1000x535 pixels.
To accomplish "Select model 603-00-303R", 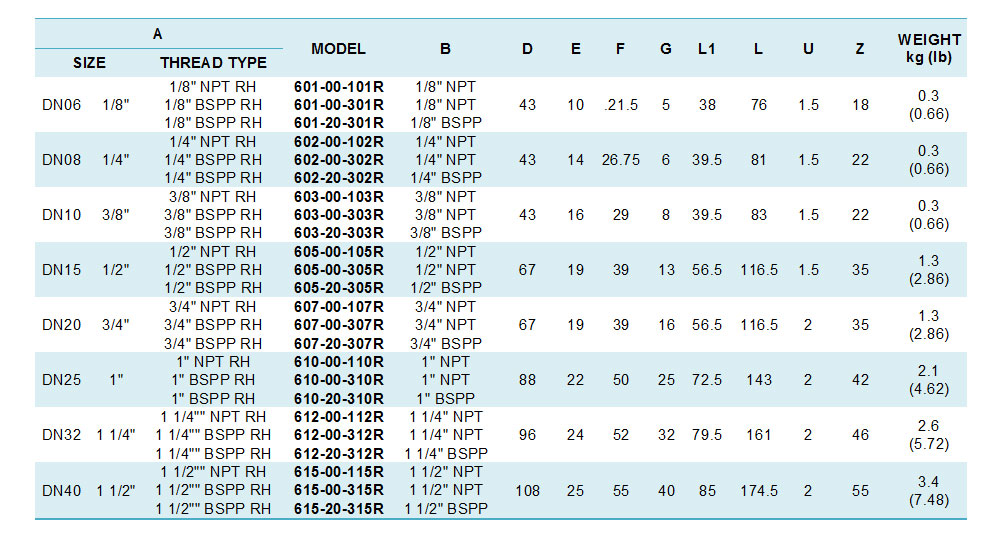I will click(339, 215).
